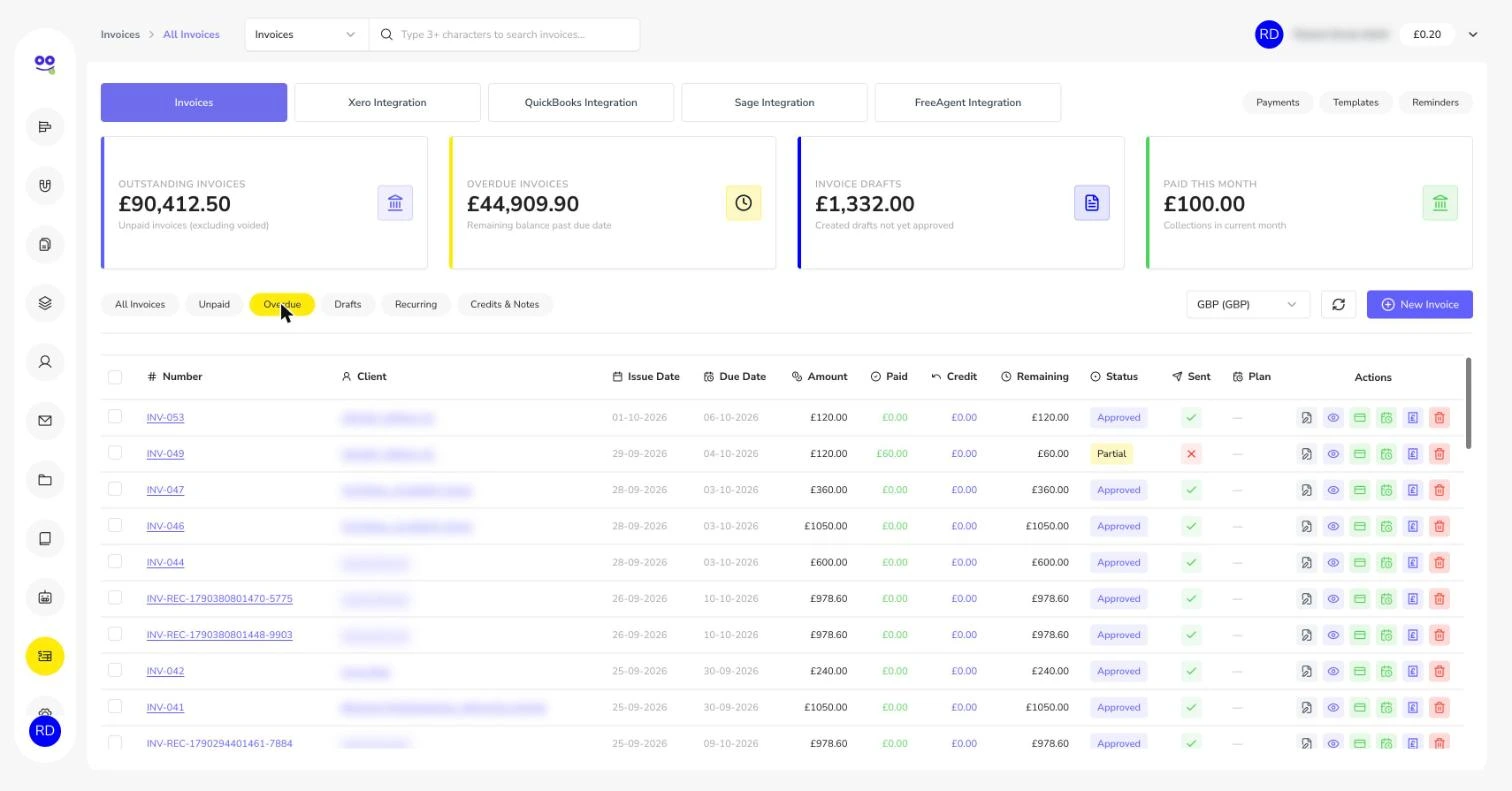
Task: Open the robot icon in the sidebar
Action: click(x=45, y=598)
